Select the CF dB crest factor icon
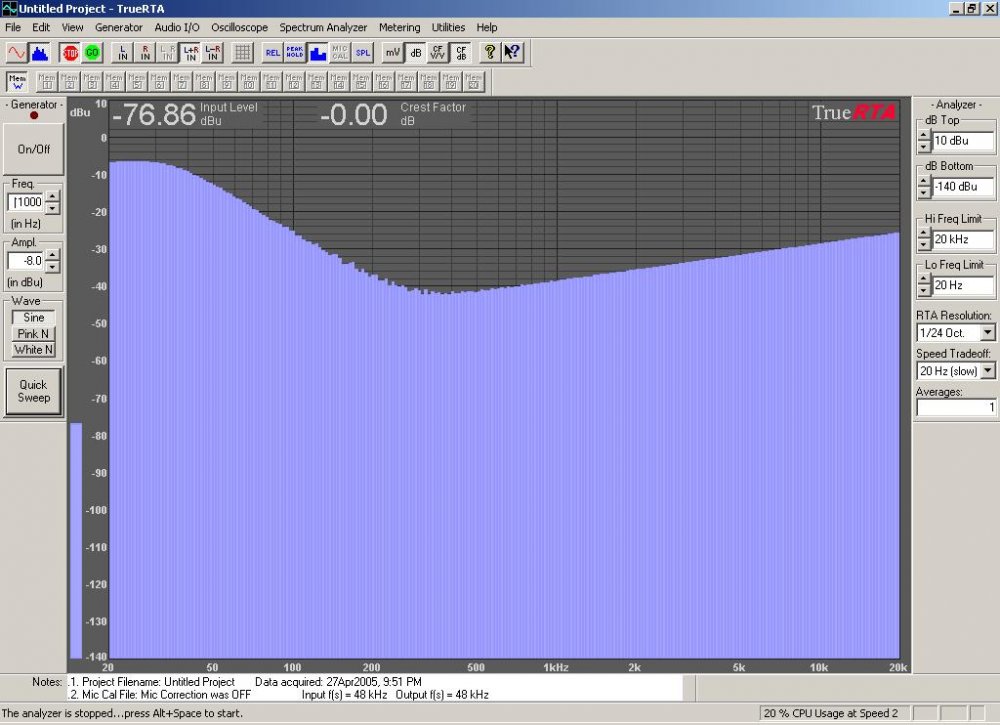 (x=461, y=52)
